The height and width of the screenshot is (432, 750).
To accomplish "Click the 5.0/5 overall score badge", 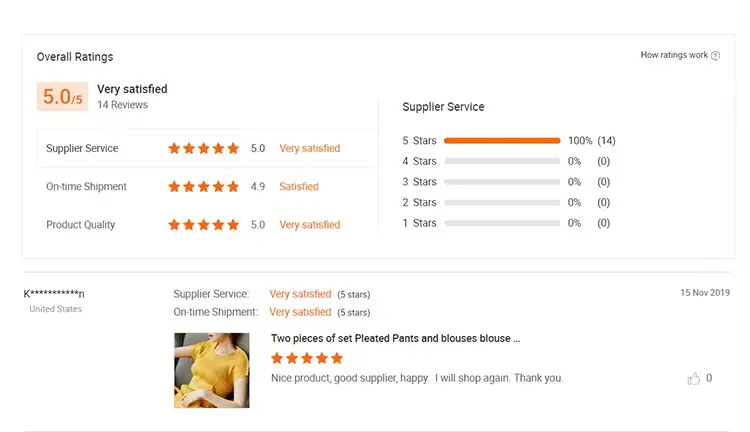I will (x=62, y=97).
